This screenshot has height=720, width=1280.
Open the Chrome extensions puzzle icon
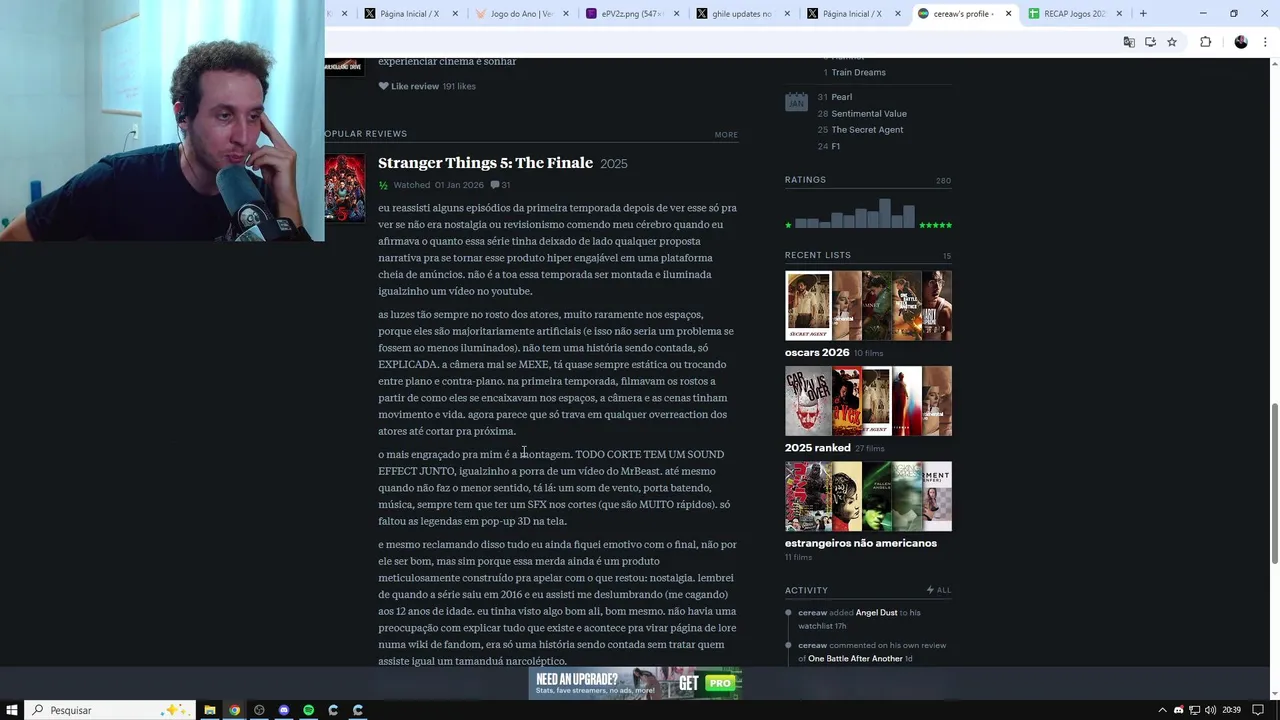click(x=1205, y=42)
